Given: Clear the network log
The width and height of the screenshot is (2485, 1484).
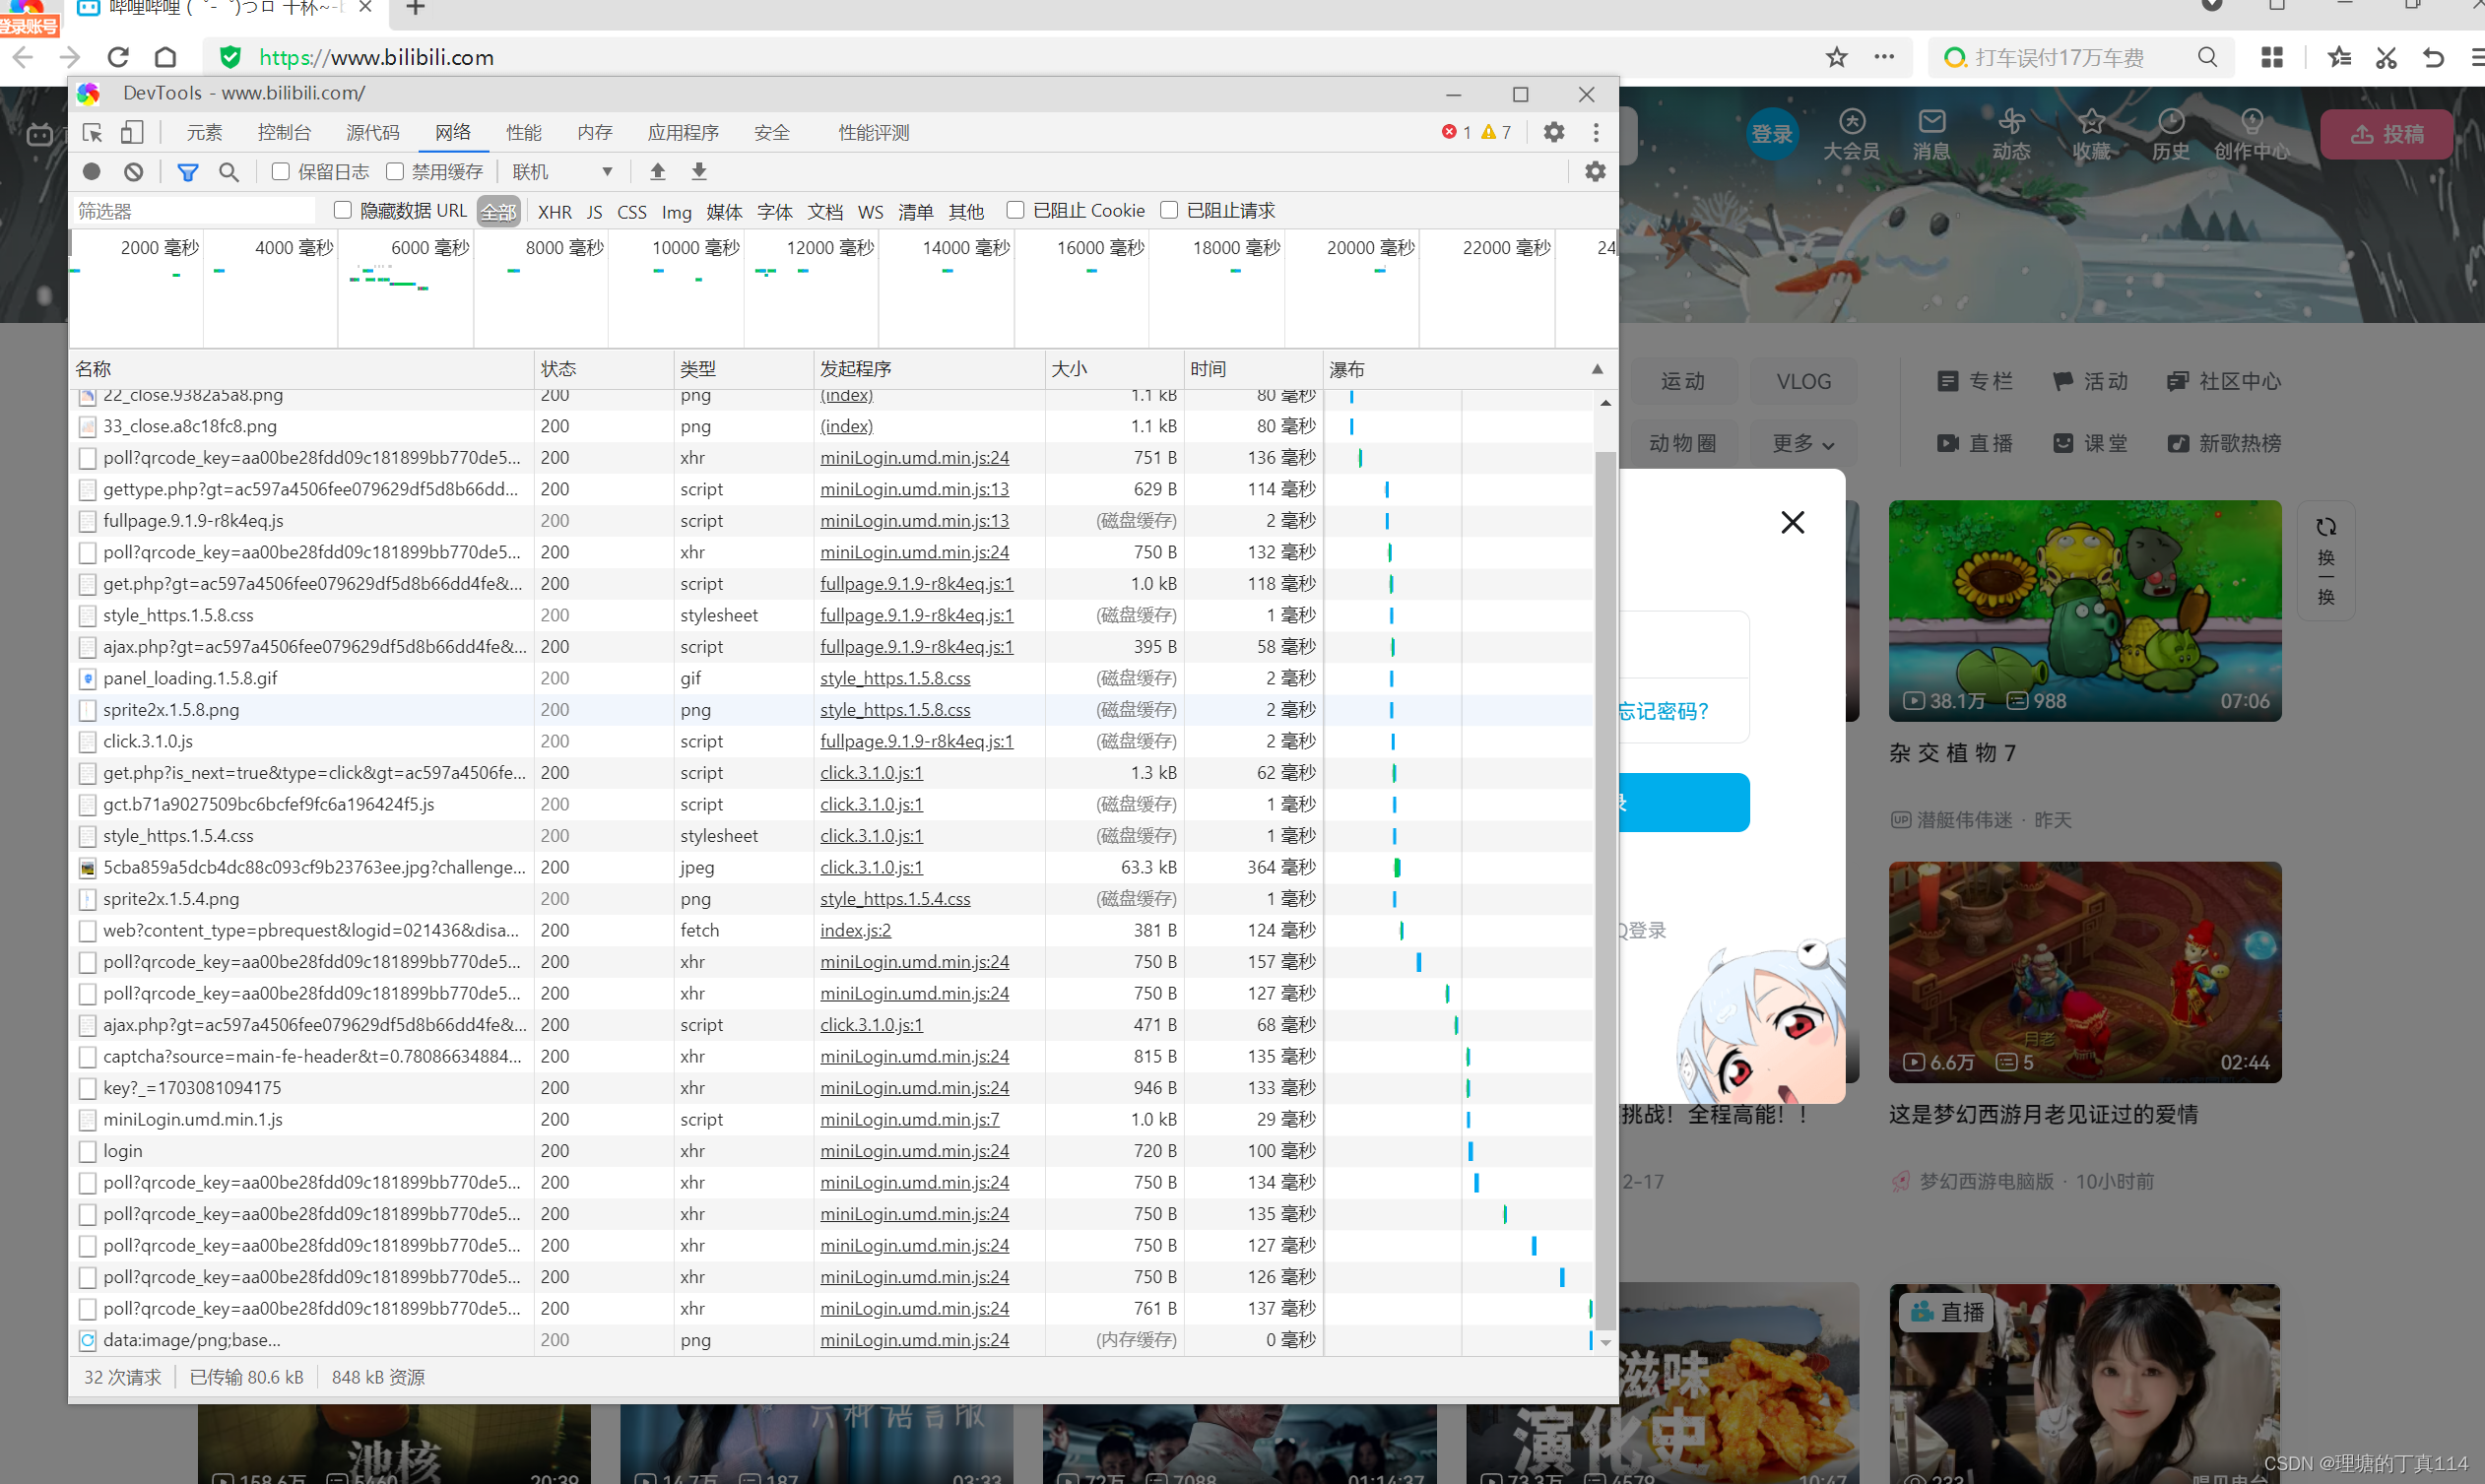Looking at the screenshot, I should [133, 172].
